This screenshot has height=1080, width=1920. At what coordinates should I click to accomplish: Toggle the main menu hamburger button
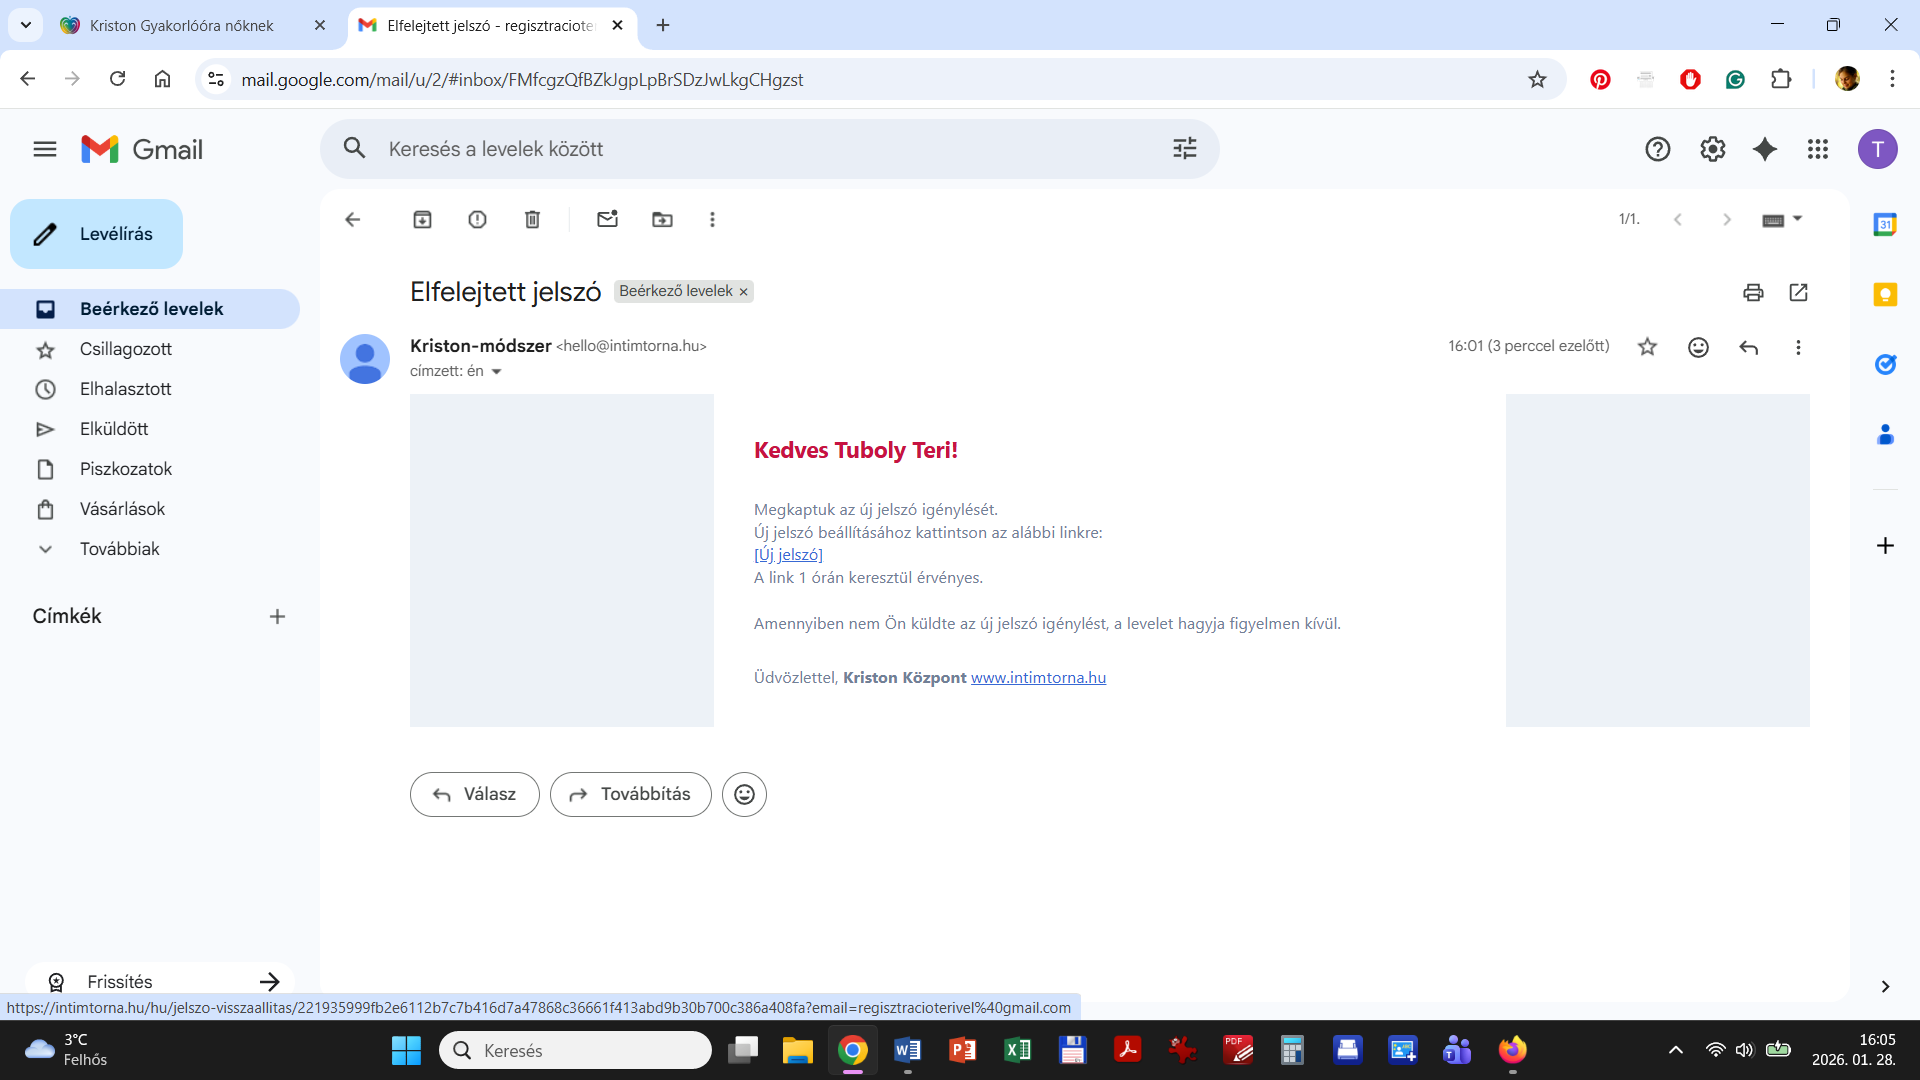[45, 149]
